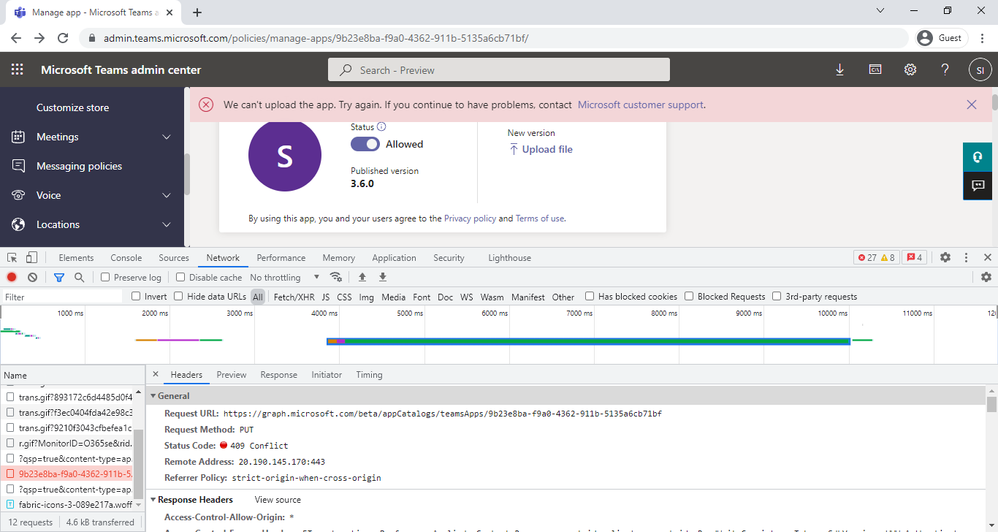Select the failed 9b23e8ba request row
This screenshot has width=998, height=532.
coord(69,474)
